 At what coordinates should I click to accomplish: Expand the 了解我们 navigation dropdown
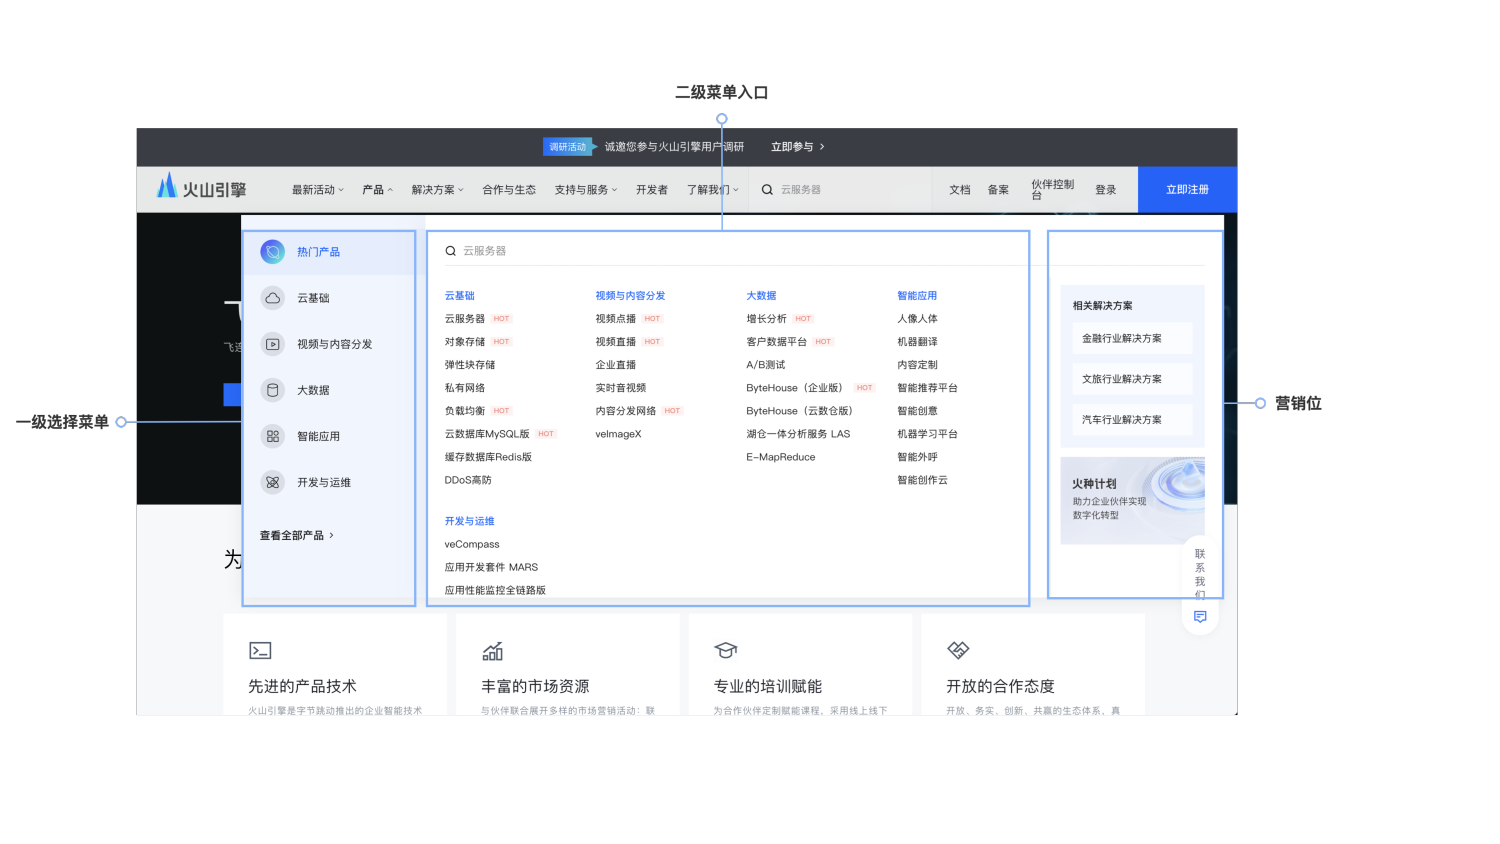click(x=713, y=190)
